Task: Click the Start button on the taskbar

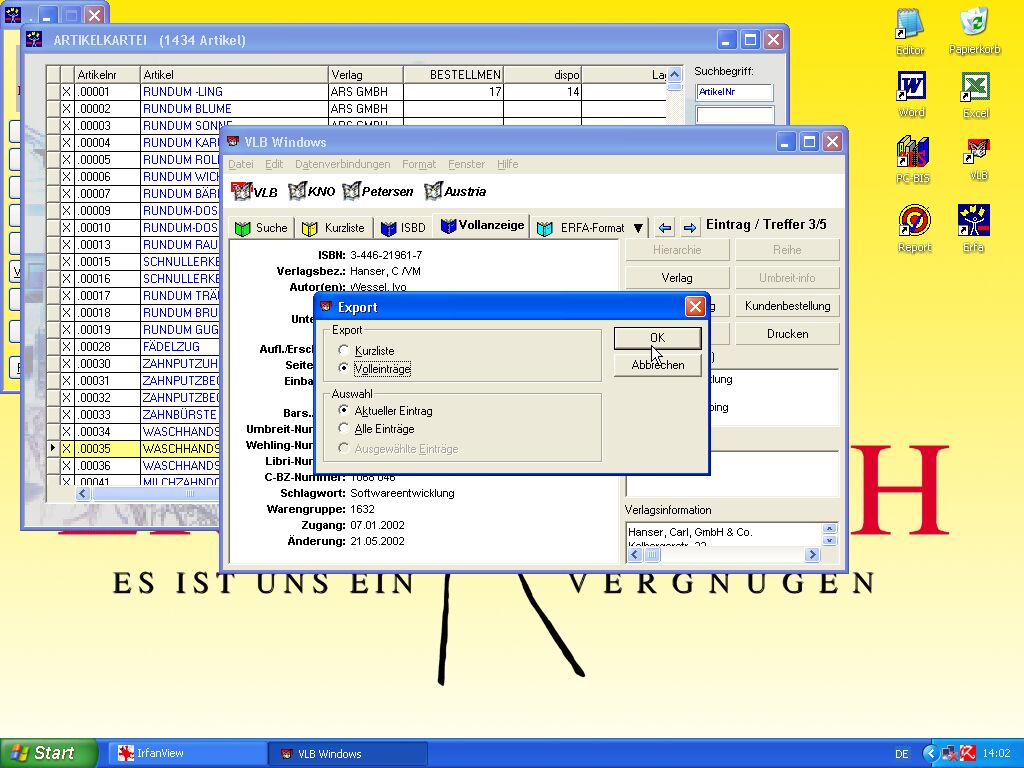Action: 49,754
